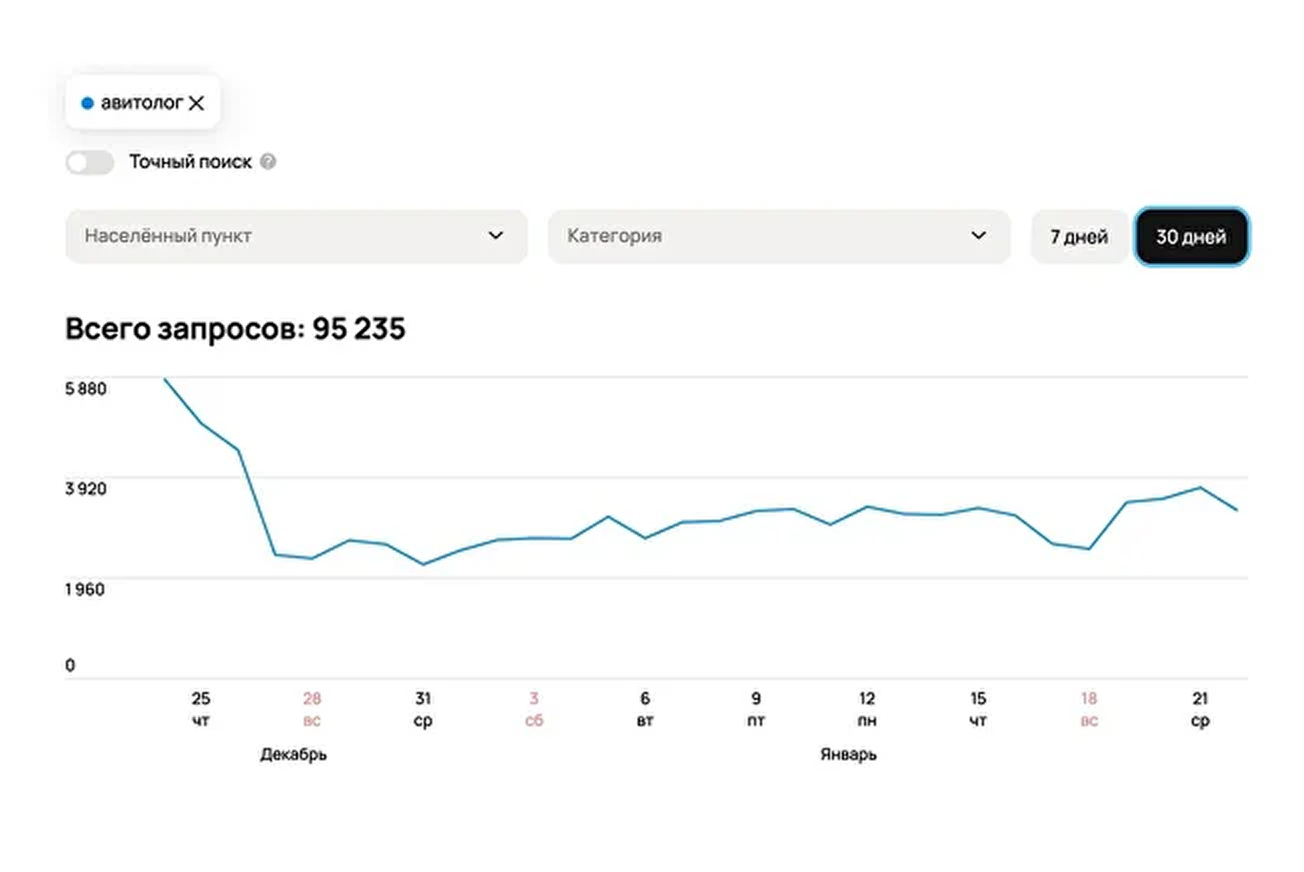Click the «Всего запросов: 95 235» heading
1304x872 pixels.
click(x=234, y=328)
